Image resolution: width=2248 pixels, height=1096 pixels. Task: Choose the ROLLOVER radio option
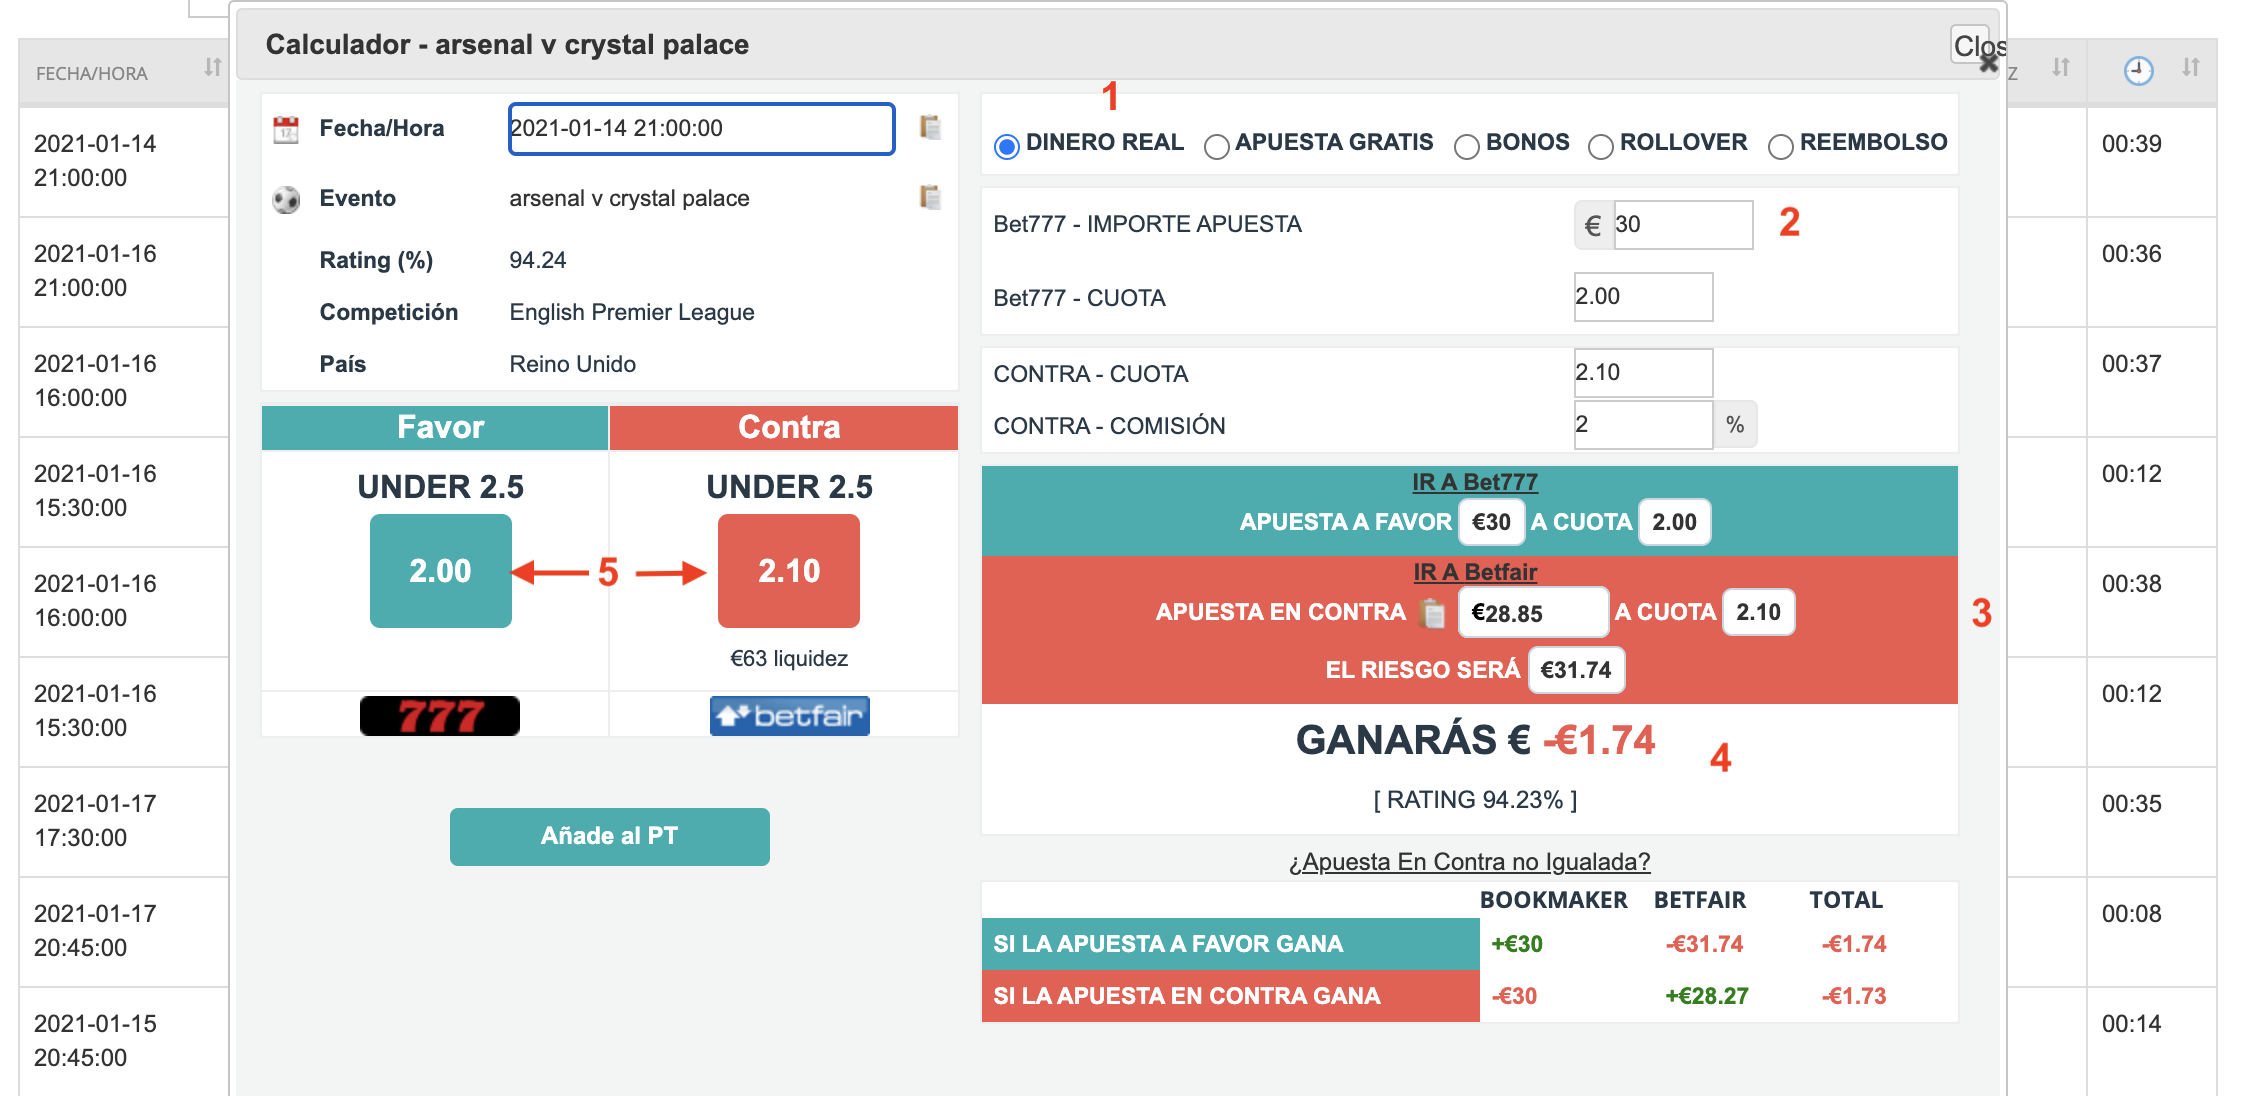coord(1601,147)
